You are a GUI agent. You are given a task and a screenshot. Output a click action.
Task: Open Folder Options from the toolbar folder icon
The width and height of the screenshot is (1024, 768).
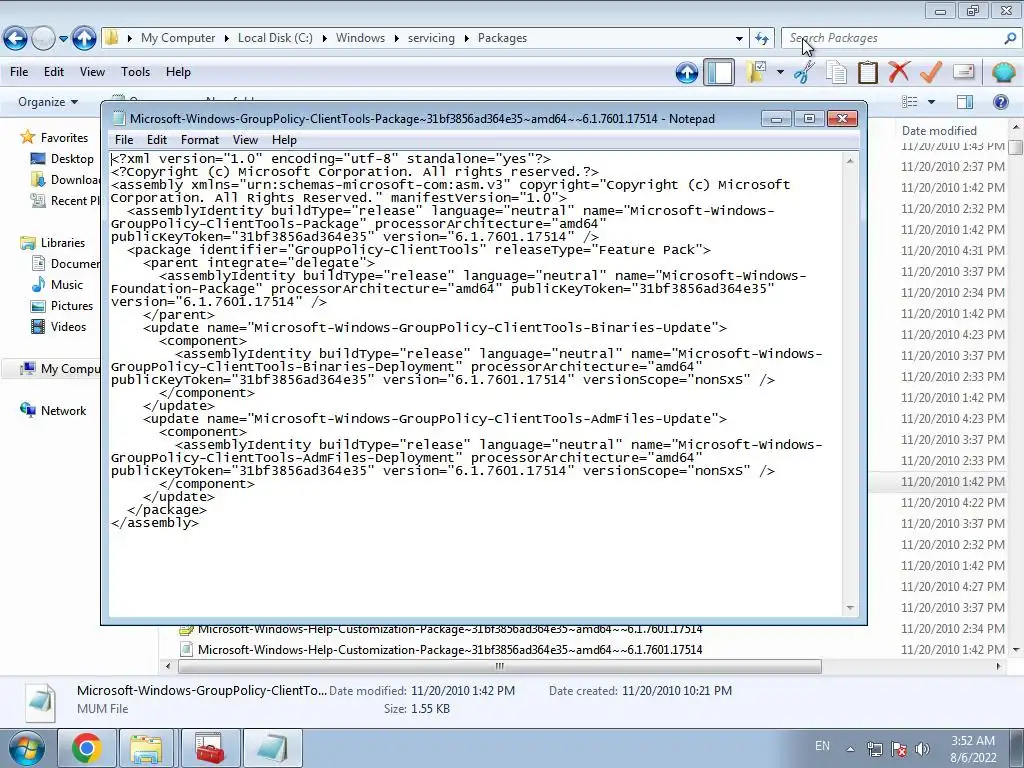(x=757, y=72)
